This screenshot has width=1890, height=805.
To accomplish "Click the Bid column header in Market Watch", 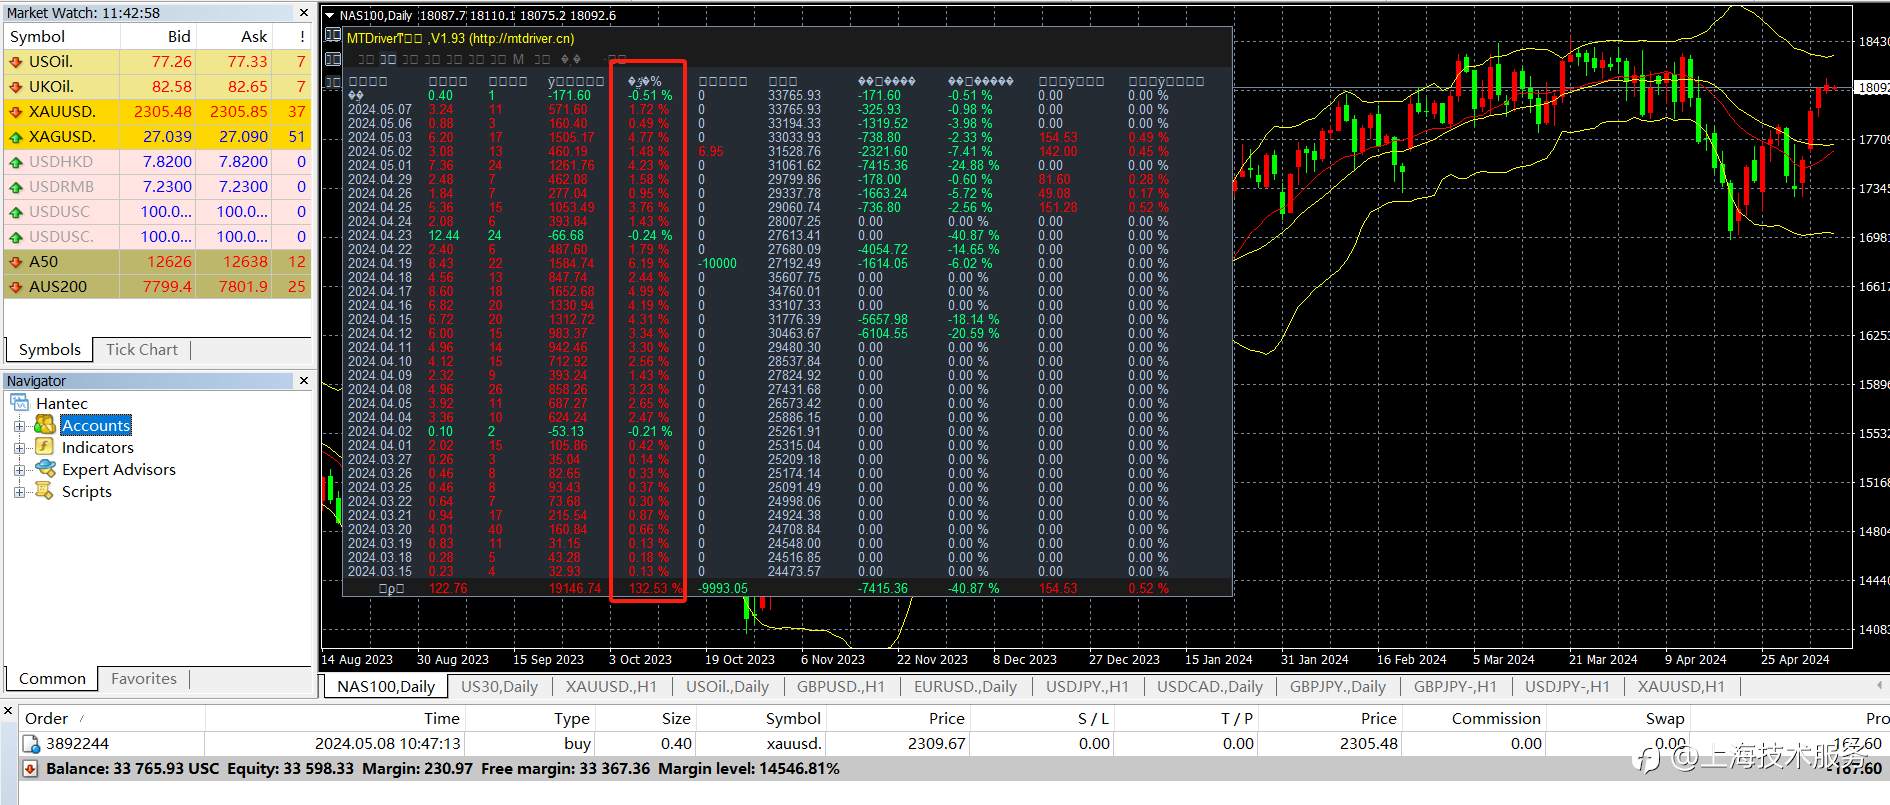I will pyautogui.click(x=158, y=36).
